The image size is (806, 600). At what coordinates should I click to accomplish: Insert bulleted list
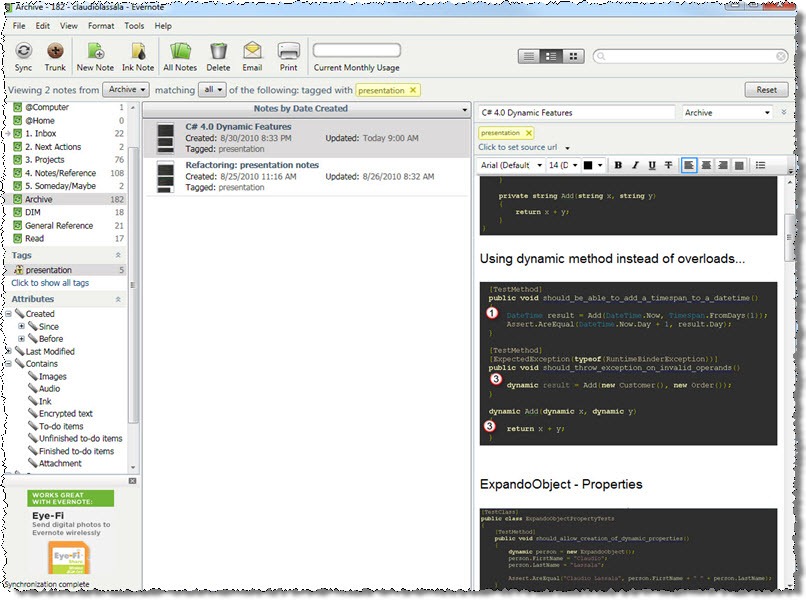pyautogui.click(x=761, y=165)
